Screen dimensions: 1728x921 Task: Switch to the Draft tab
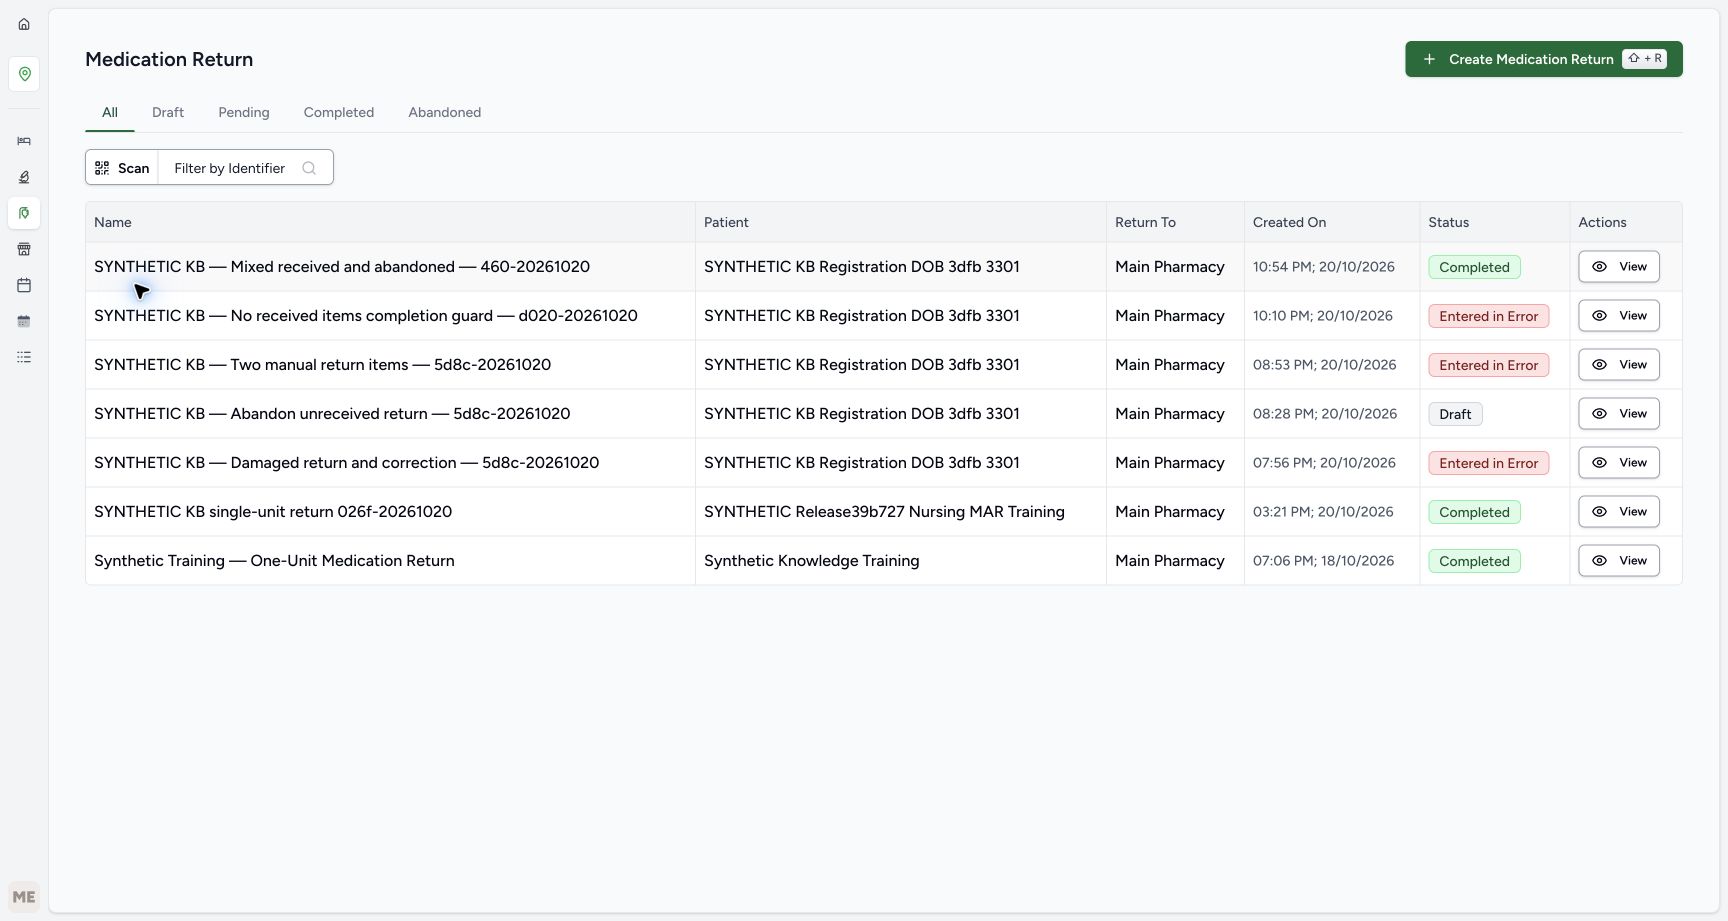[168, 113]
